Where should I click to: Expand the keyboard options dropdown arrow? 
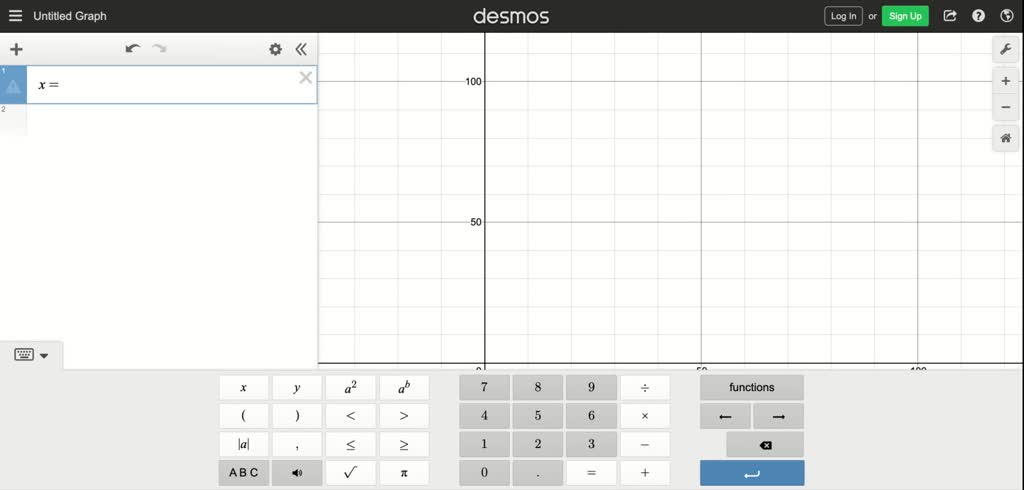44,356
